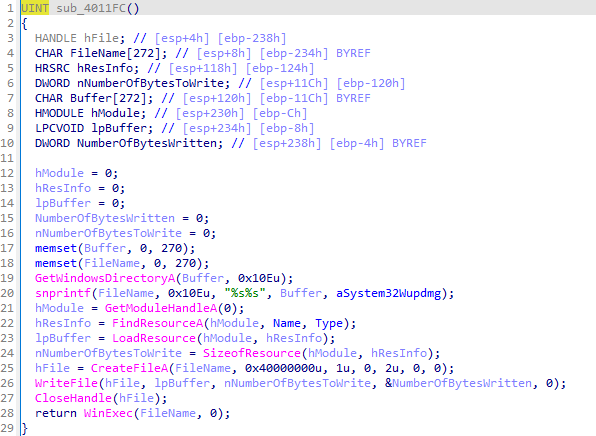Click the CloseHandle function call
596x436 pixels.
point(73,398)
